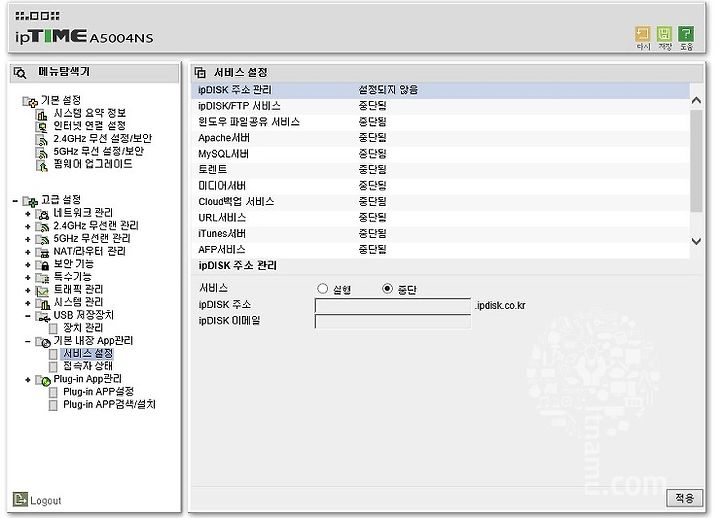Open 접속자 상태 in the tree
Image resolution: width=720 pixels, height=518 pixels.
pyautogui.click(x=88, y=366)
